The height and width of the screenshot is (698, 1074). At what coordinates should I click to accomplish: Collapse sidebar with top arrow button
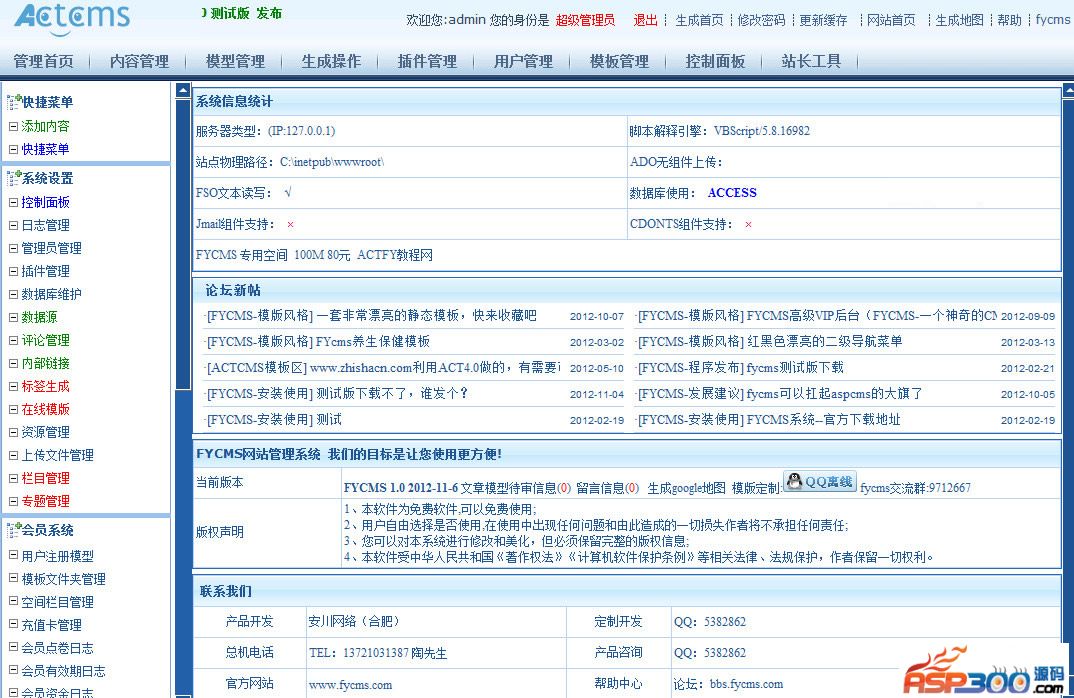(183, 90)
